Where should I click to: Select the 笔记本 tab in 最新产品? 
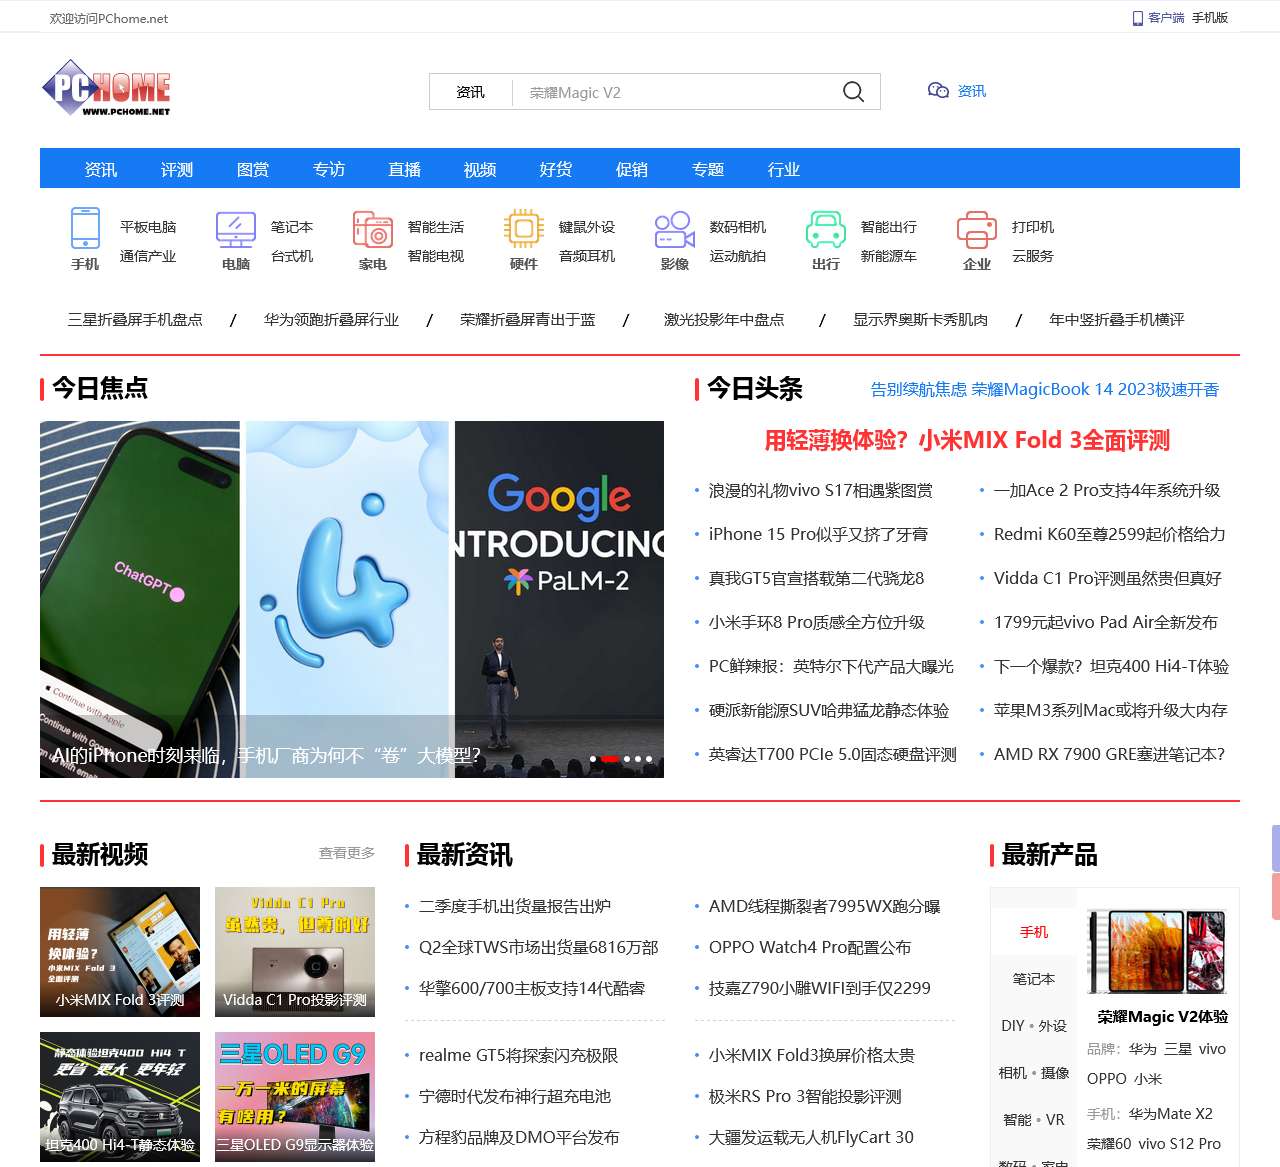coord(1033,979)
